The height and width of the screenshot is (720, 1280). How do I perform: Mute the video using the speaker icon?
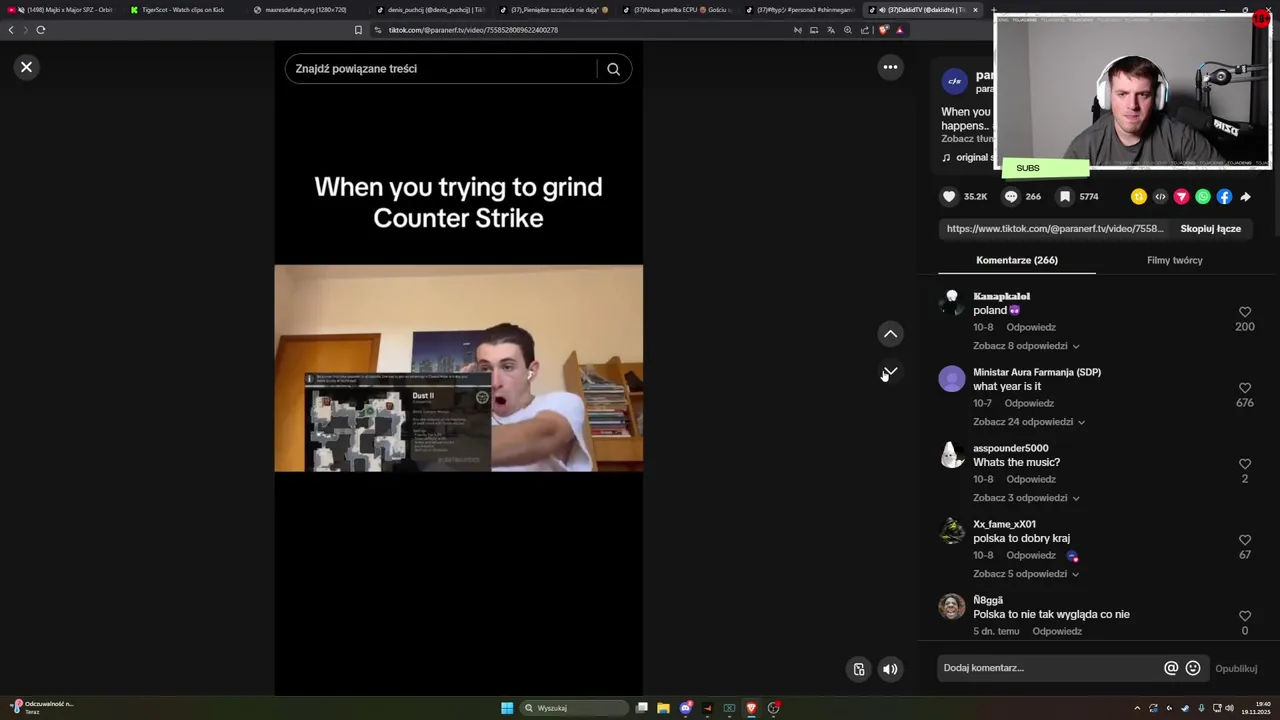click(x=890, y=669)
